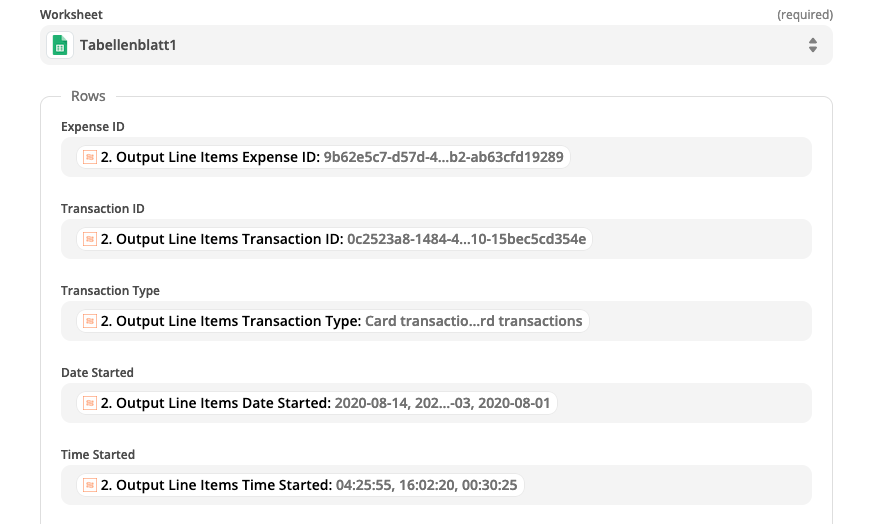
Task: Click the Transaction ID step icon
Action: pyautogui.click(x=90, y=239)
